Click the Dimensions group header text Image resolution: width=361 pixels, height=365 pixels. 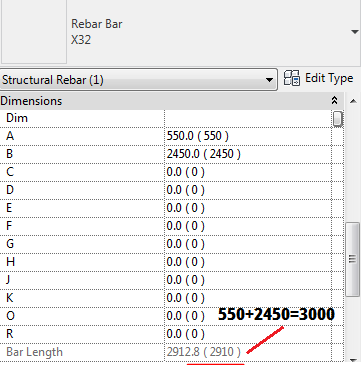[x=31, y=101]
